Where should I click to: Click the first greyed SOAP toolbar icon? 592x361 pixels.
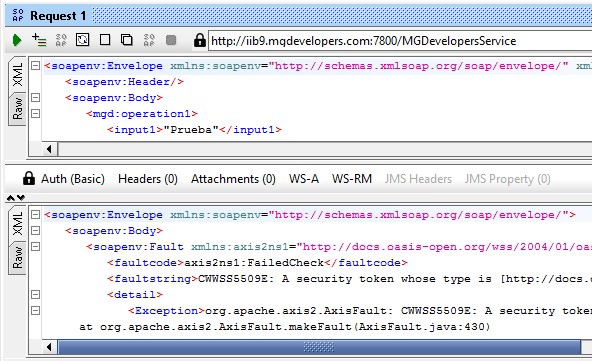tap(61, 40)
